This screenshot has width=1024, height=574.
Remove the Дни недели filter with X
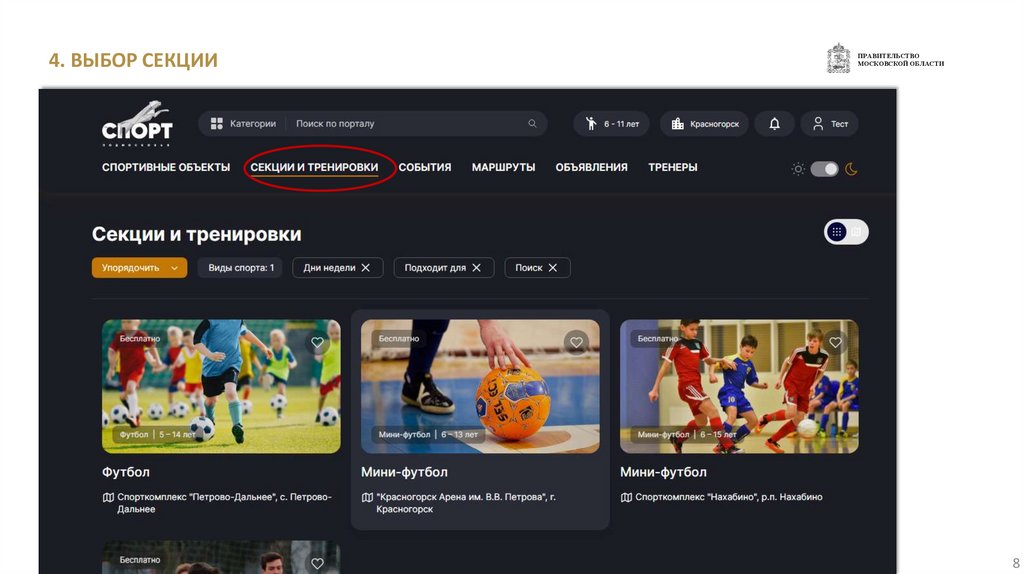tap(366, 268)
